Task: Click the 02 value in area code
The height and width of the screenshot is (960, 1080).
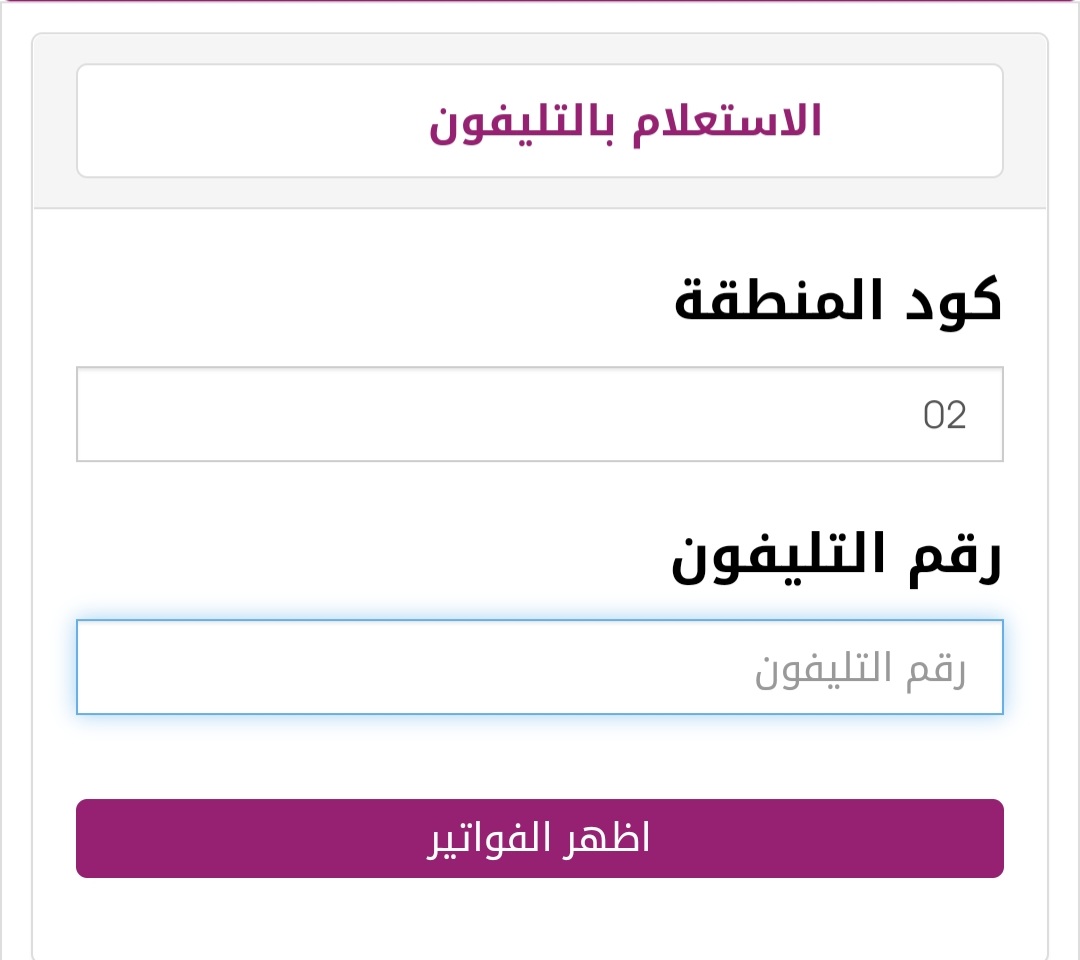Action: [x=944, y=415]
